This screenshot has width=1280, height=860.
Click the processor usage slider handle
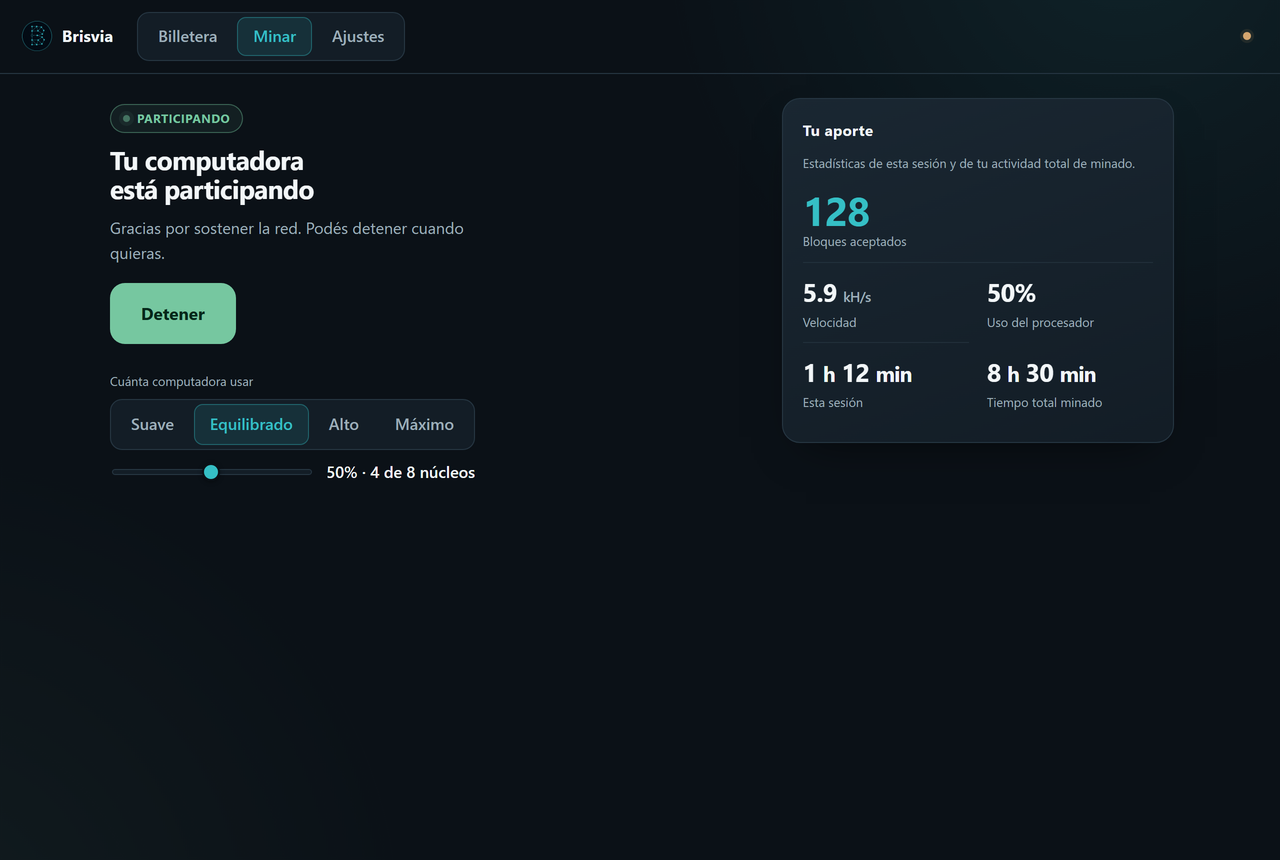point(211,472)
